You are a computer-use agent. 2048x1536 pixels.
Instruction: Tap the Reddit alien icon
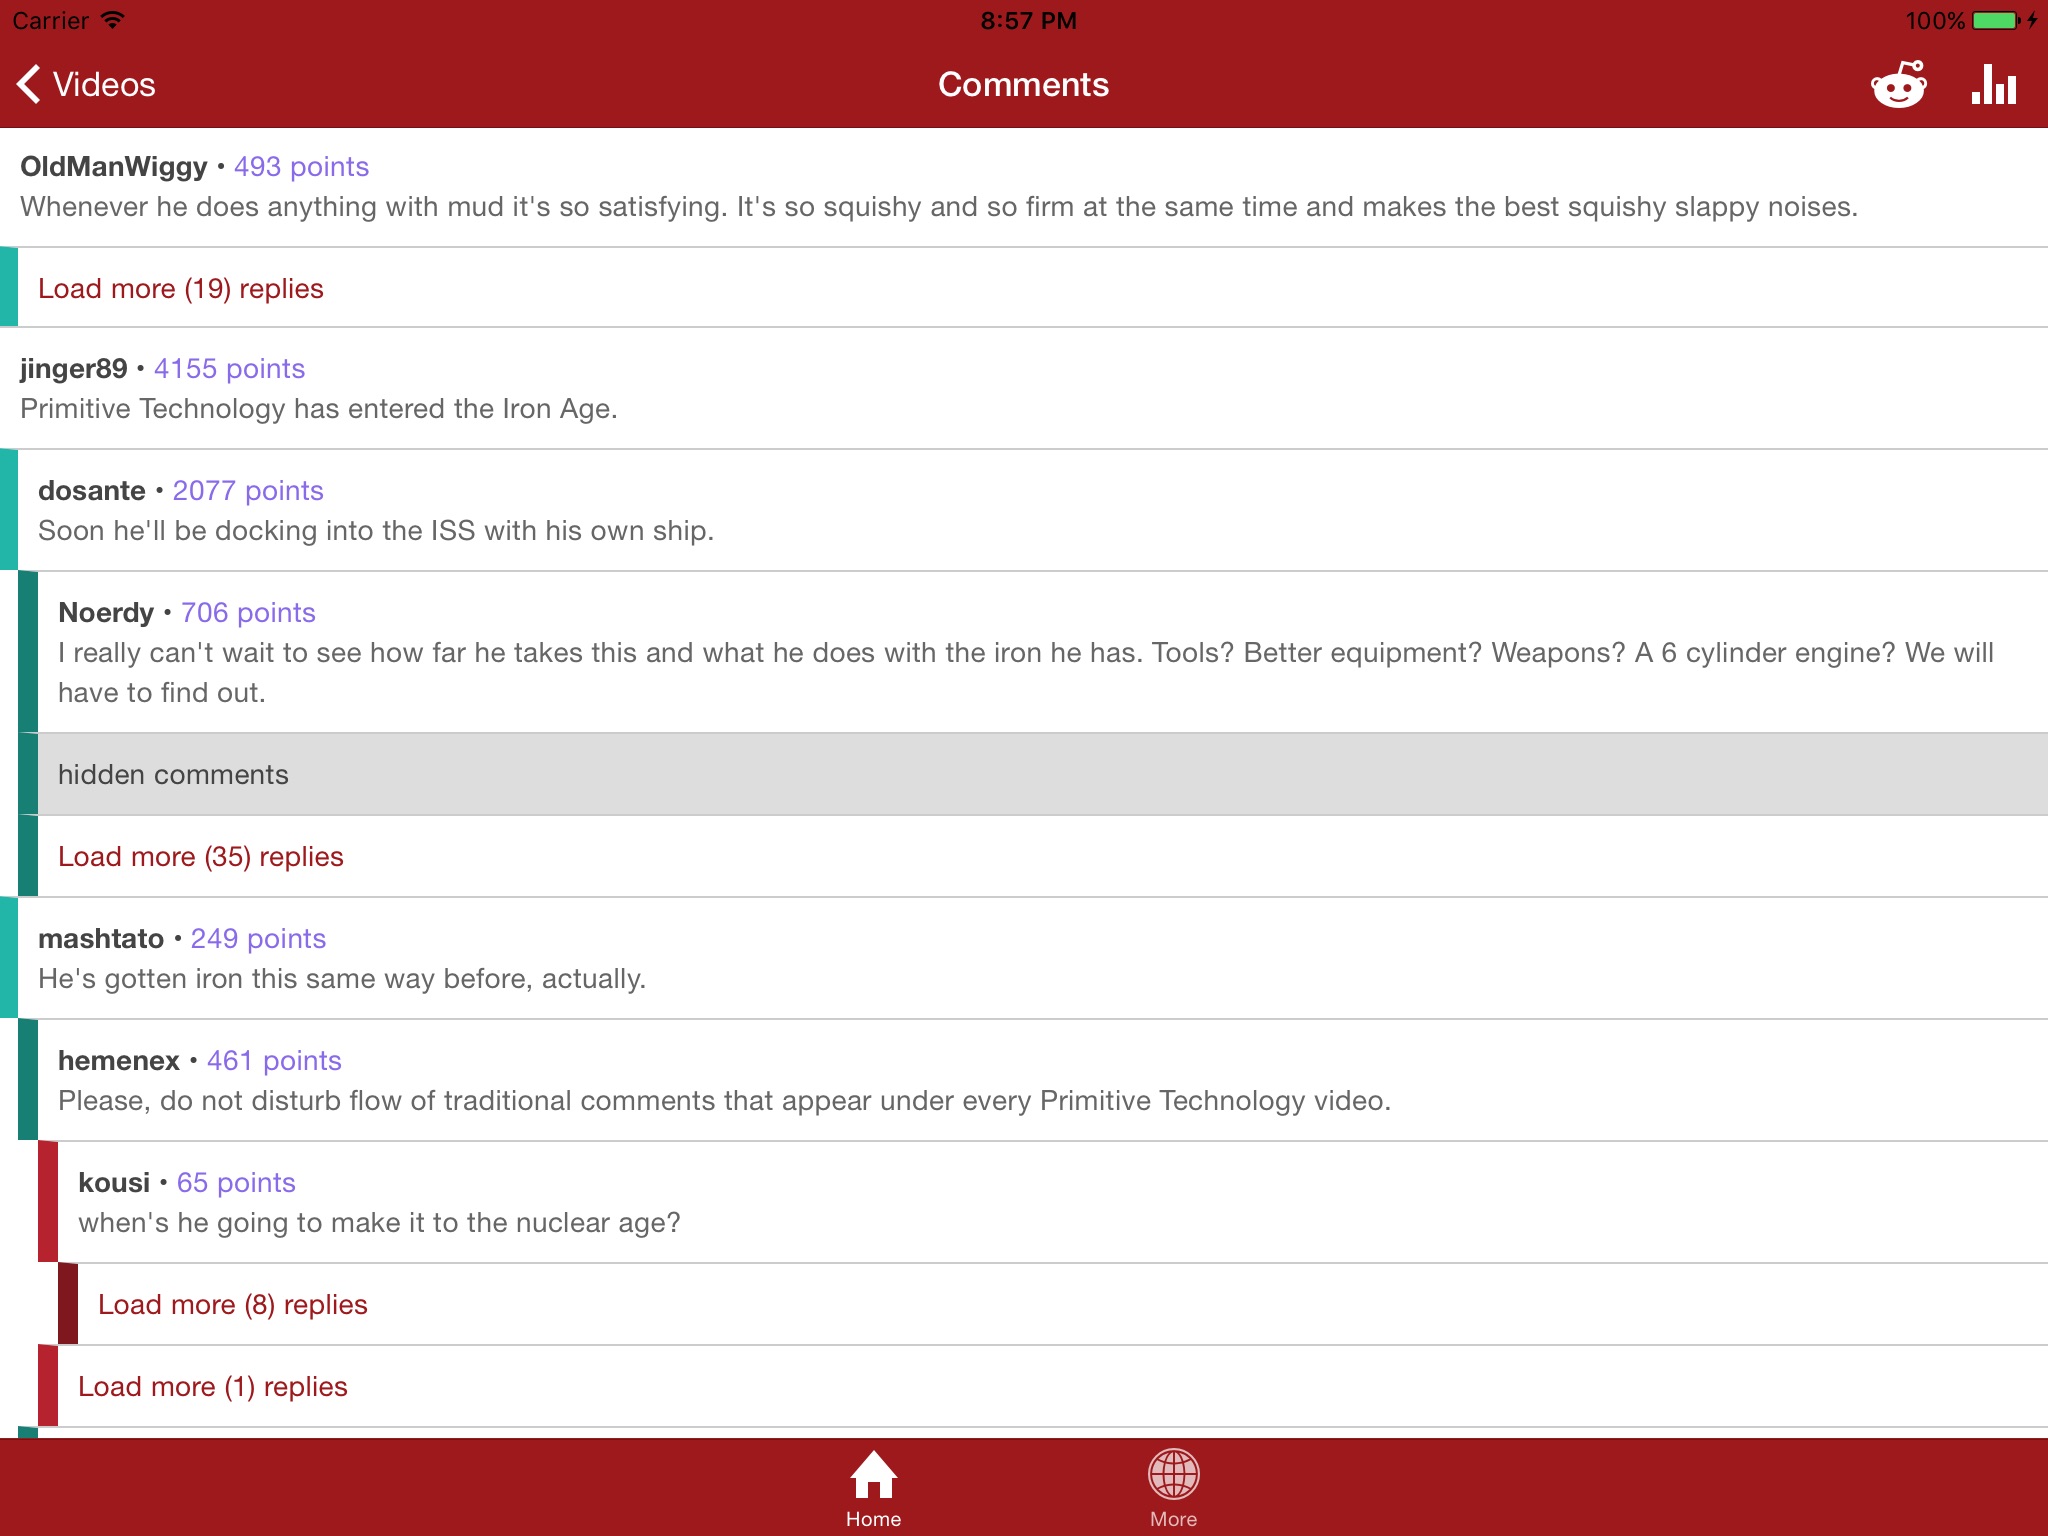[x=1898, y=85]
